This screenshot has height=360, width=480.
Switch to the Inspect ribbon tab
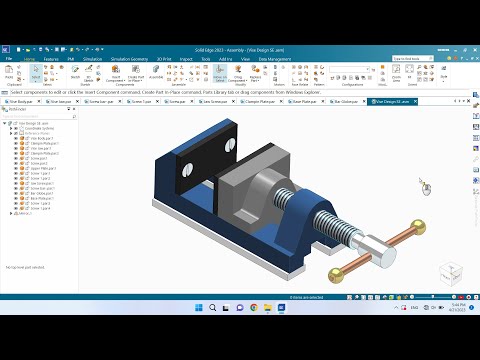[x=186, y=59]
